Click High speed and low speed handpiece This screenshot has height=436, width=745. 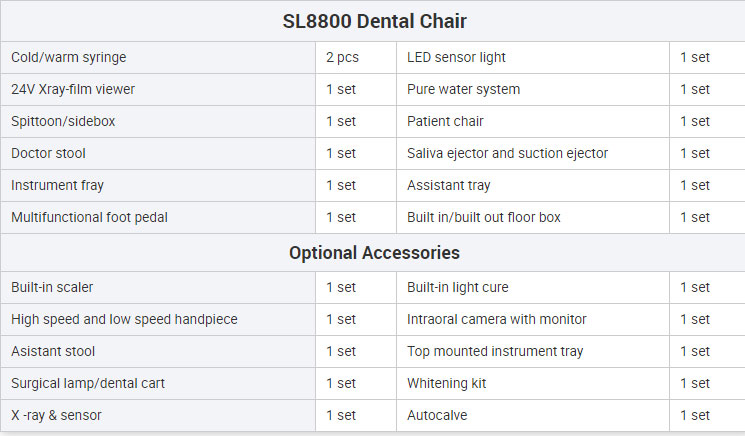coord(124,319)
